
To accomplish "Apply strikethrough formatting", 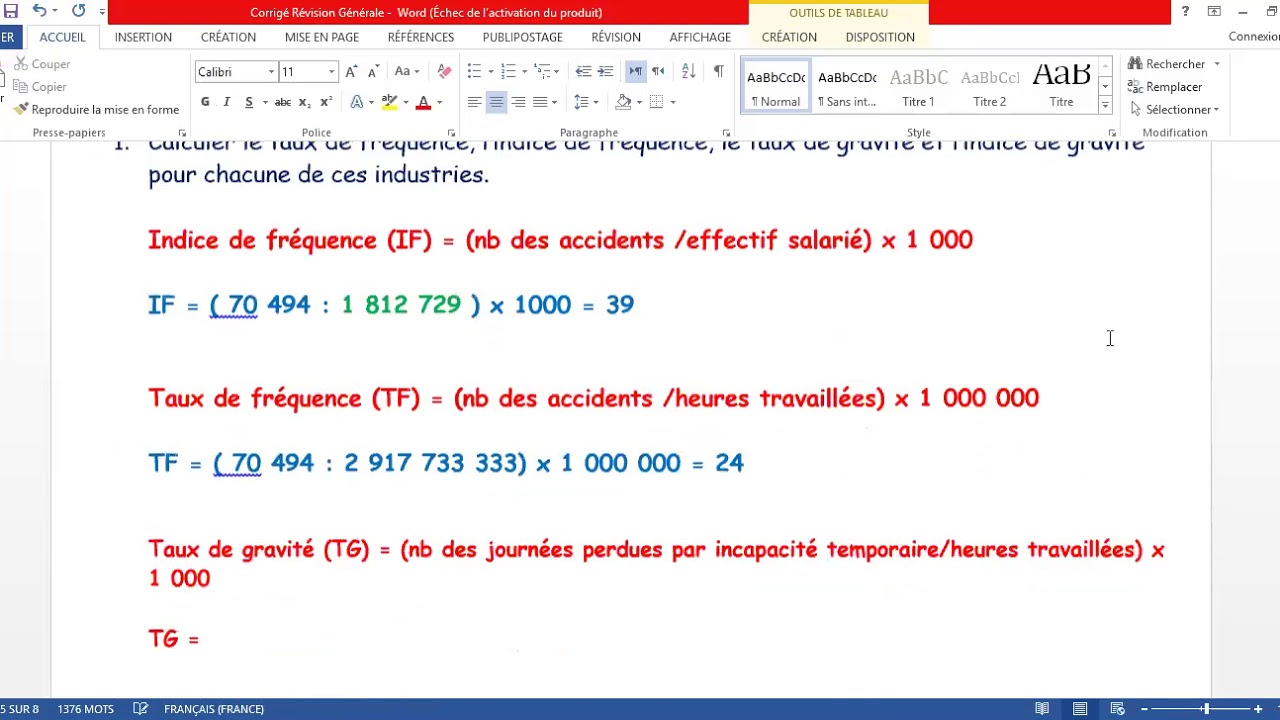I will point(283,102).
